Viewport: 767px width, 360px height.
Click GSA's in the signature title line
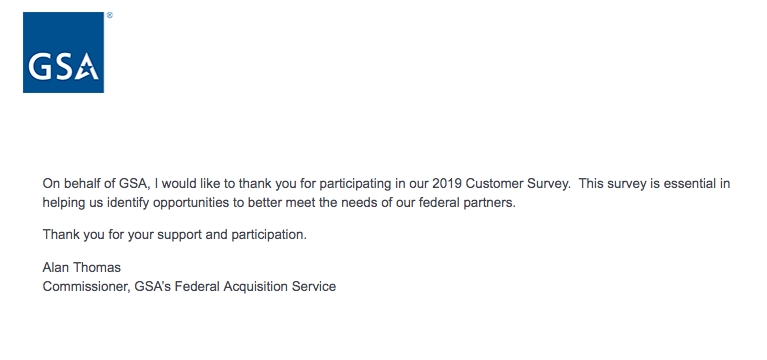[153, 287]
